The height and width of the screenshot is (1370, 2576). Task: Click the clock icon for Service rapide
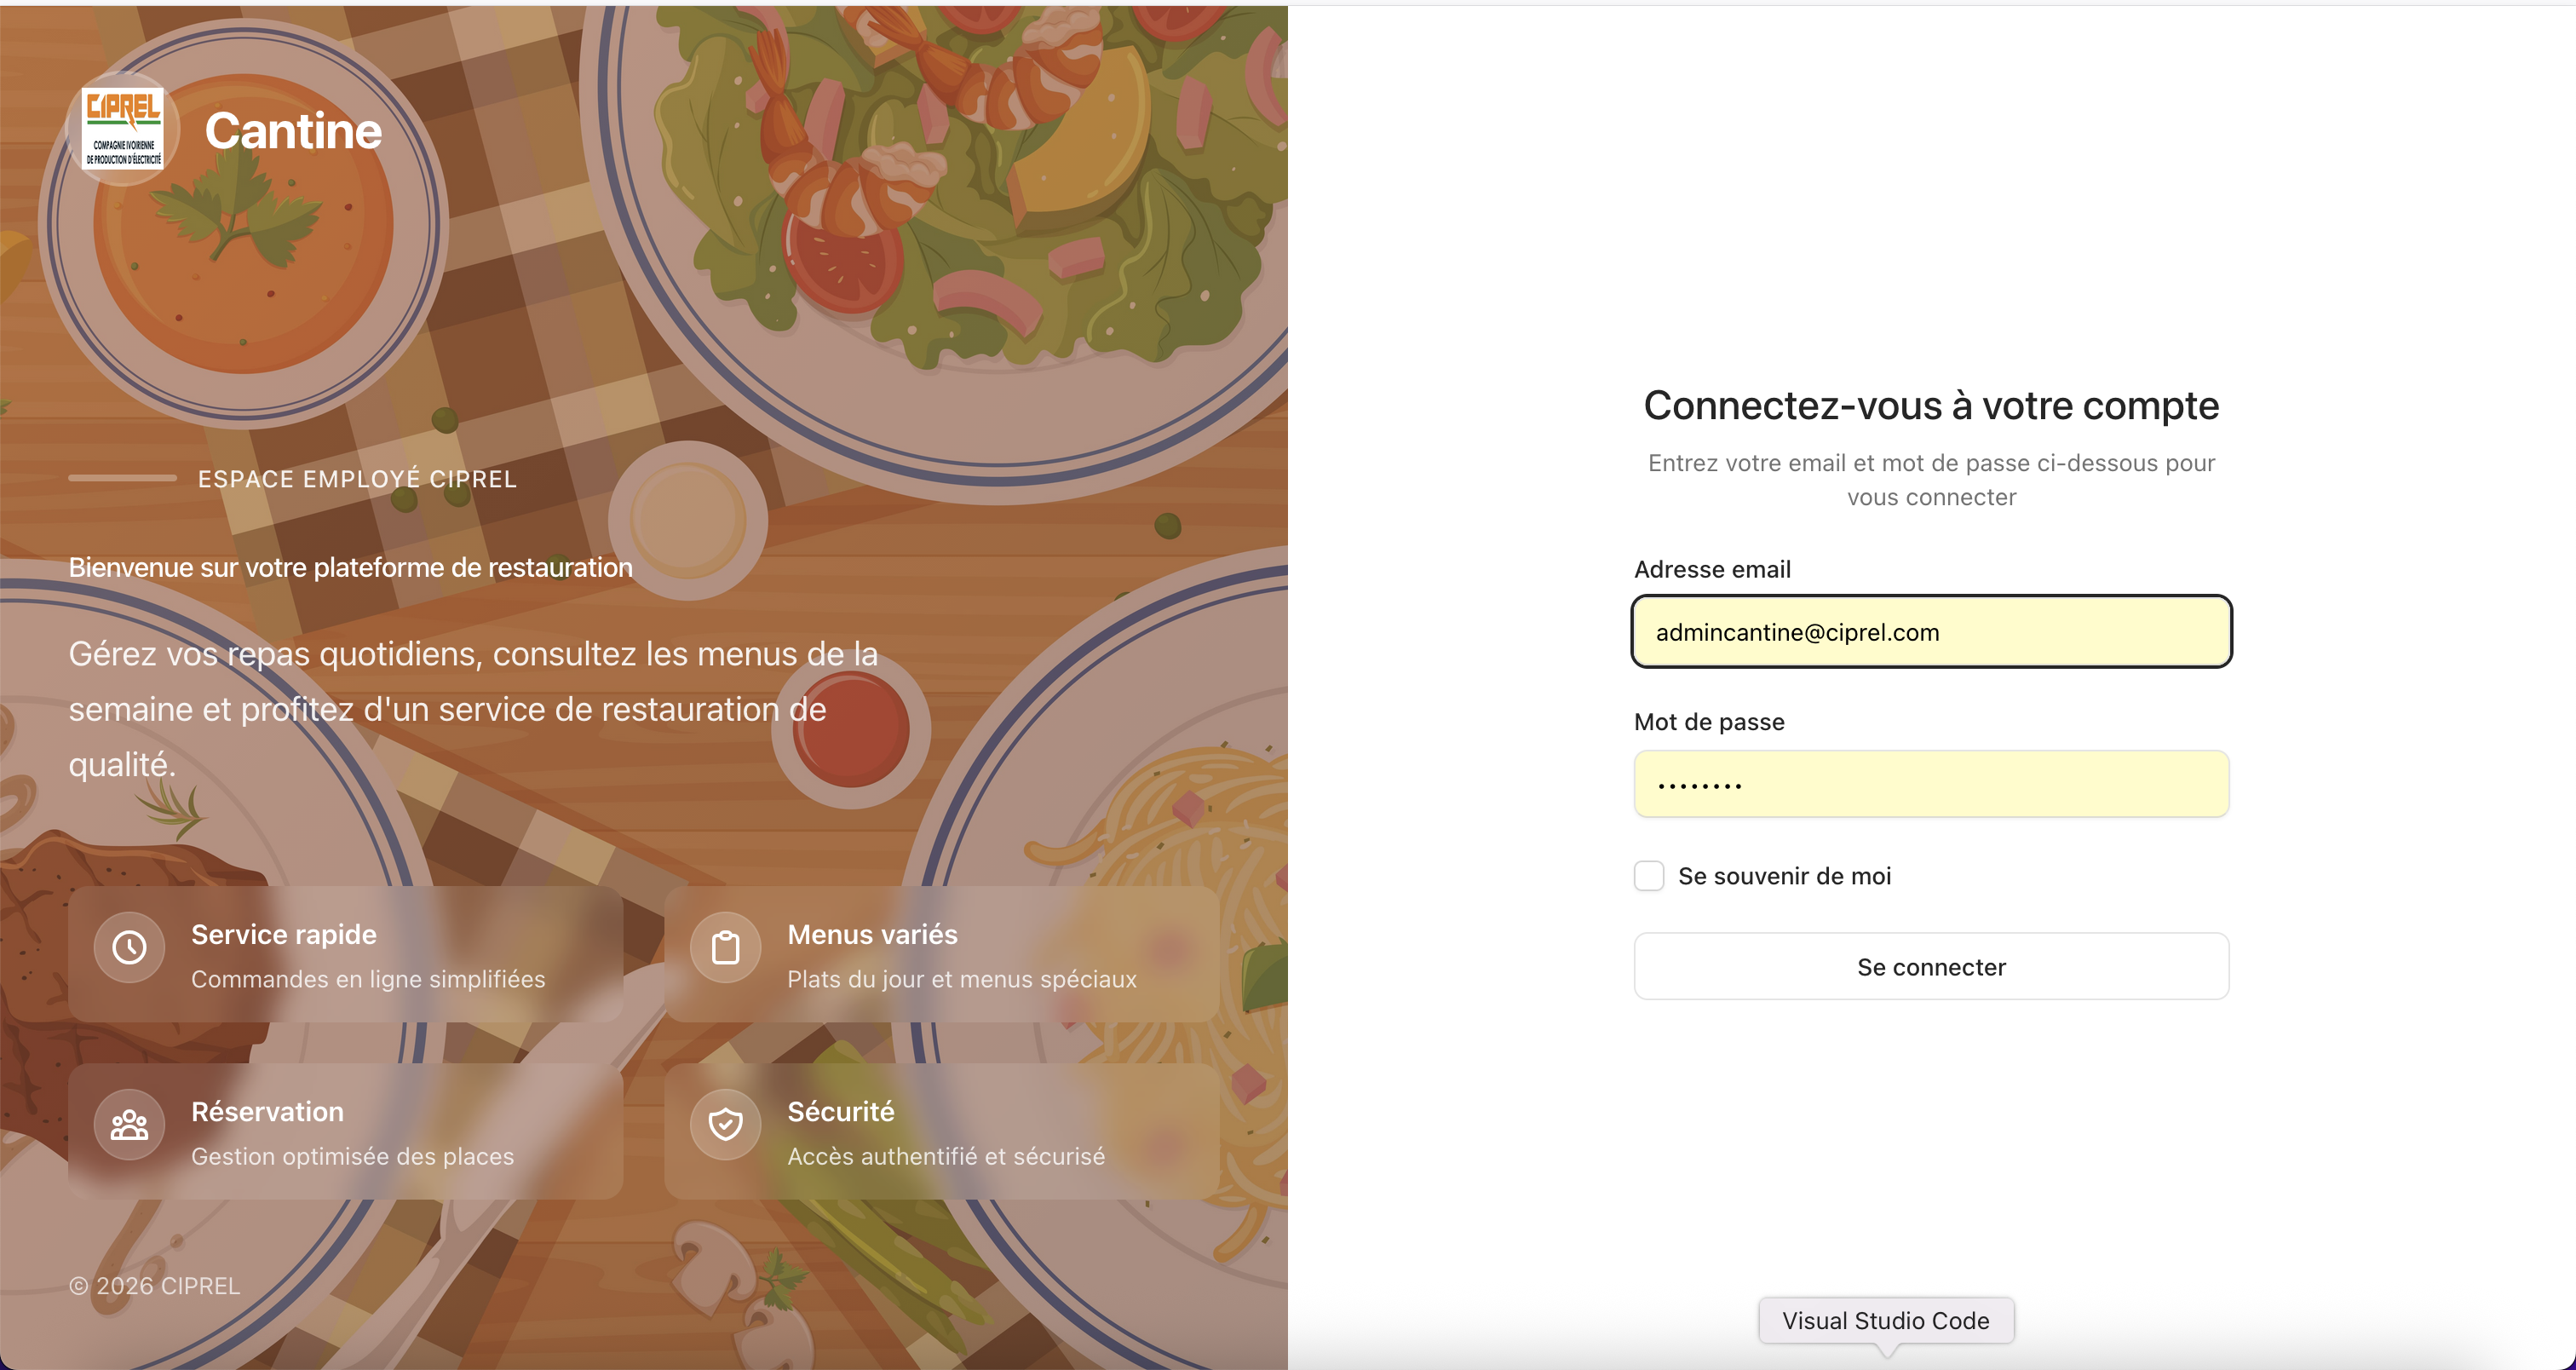pos(129,946)
